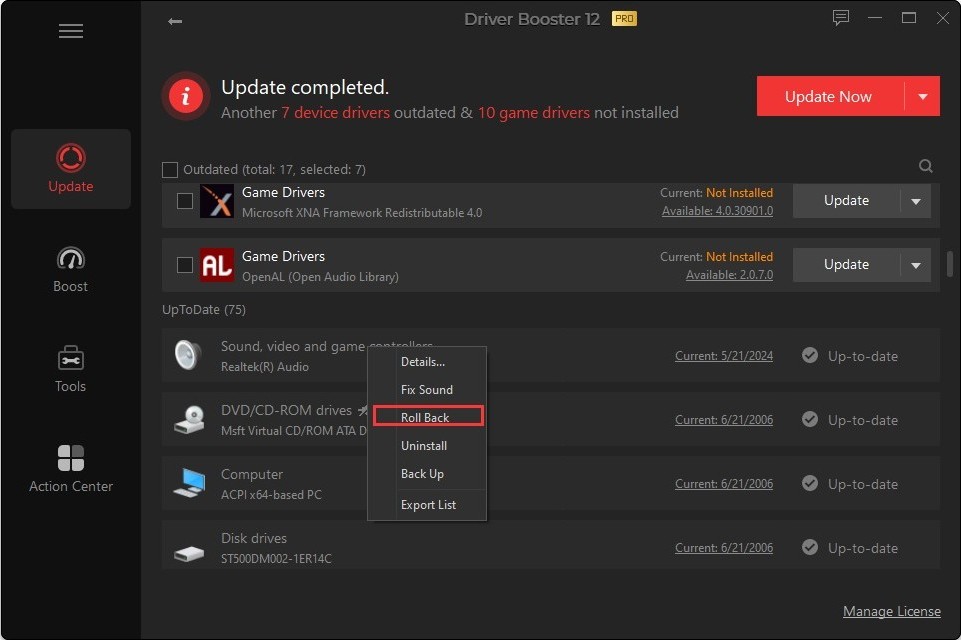This screenshot has height=640, width=961.
Task: Click Disk drives up-to-date checkmark
Action: (x=810, y=547)
